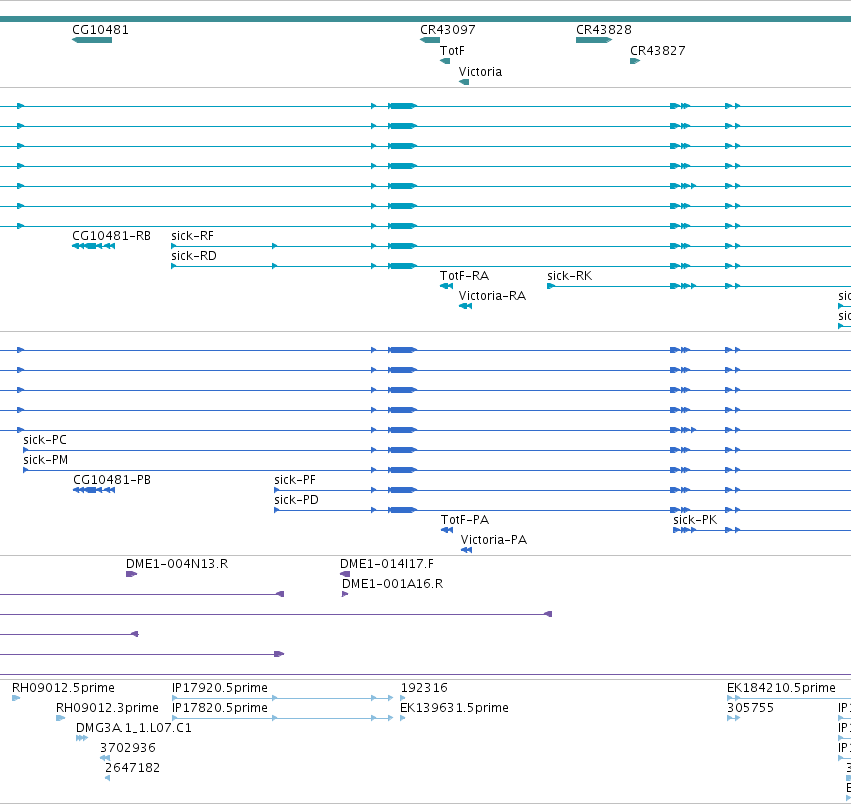Click the EK184210.5prime EST label

pyautogui.click(x=782, y=688)
